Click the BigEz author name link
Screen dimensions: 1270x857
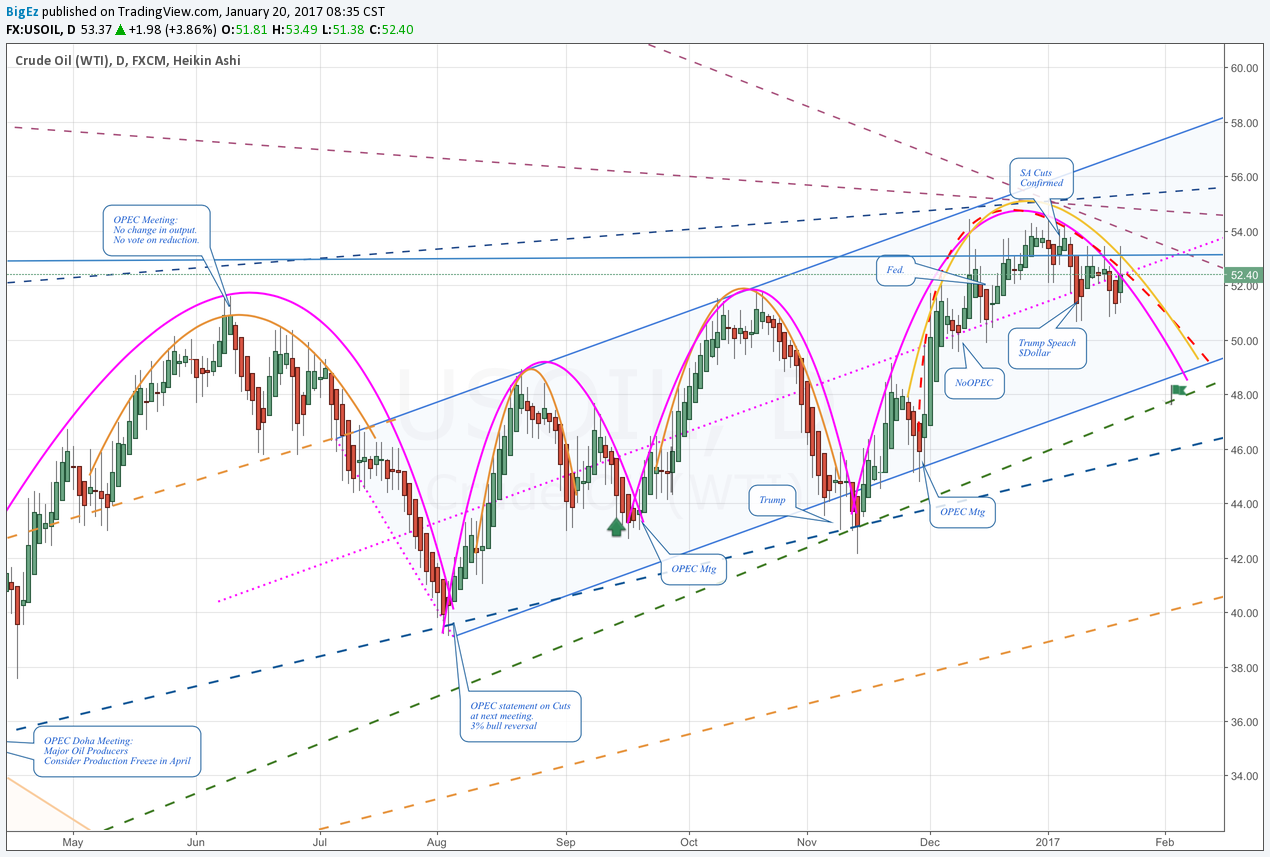pyautogui.click(x=21, y=11)
